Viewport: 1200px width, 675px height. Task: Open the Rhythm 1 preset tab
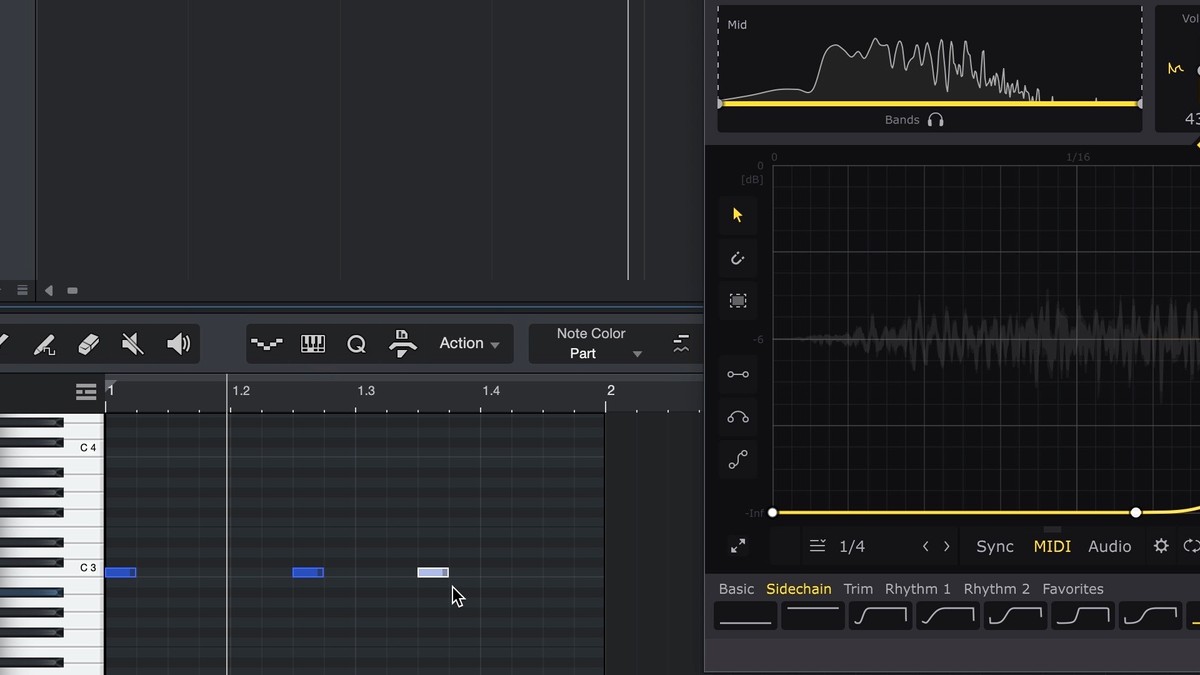tap(917, 589)
